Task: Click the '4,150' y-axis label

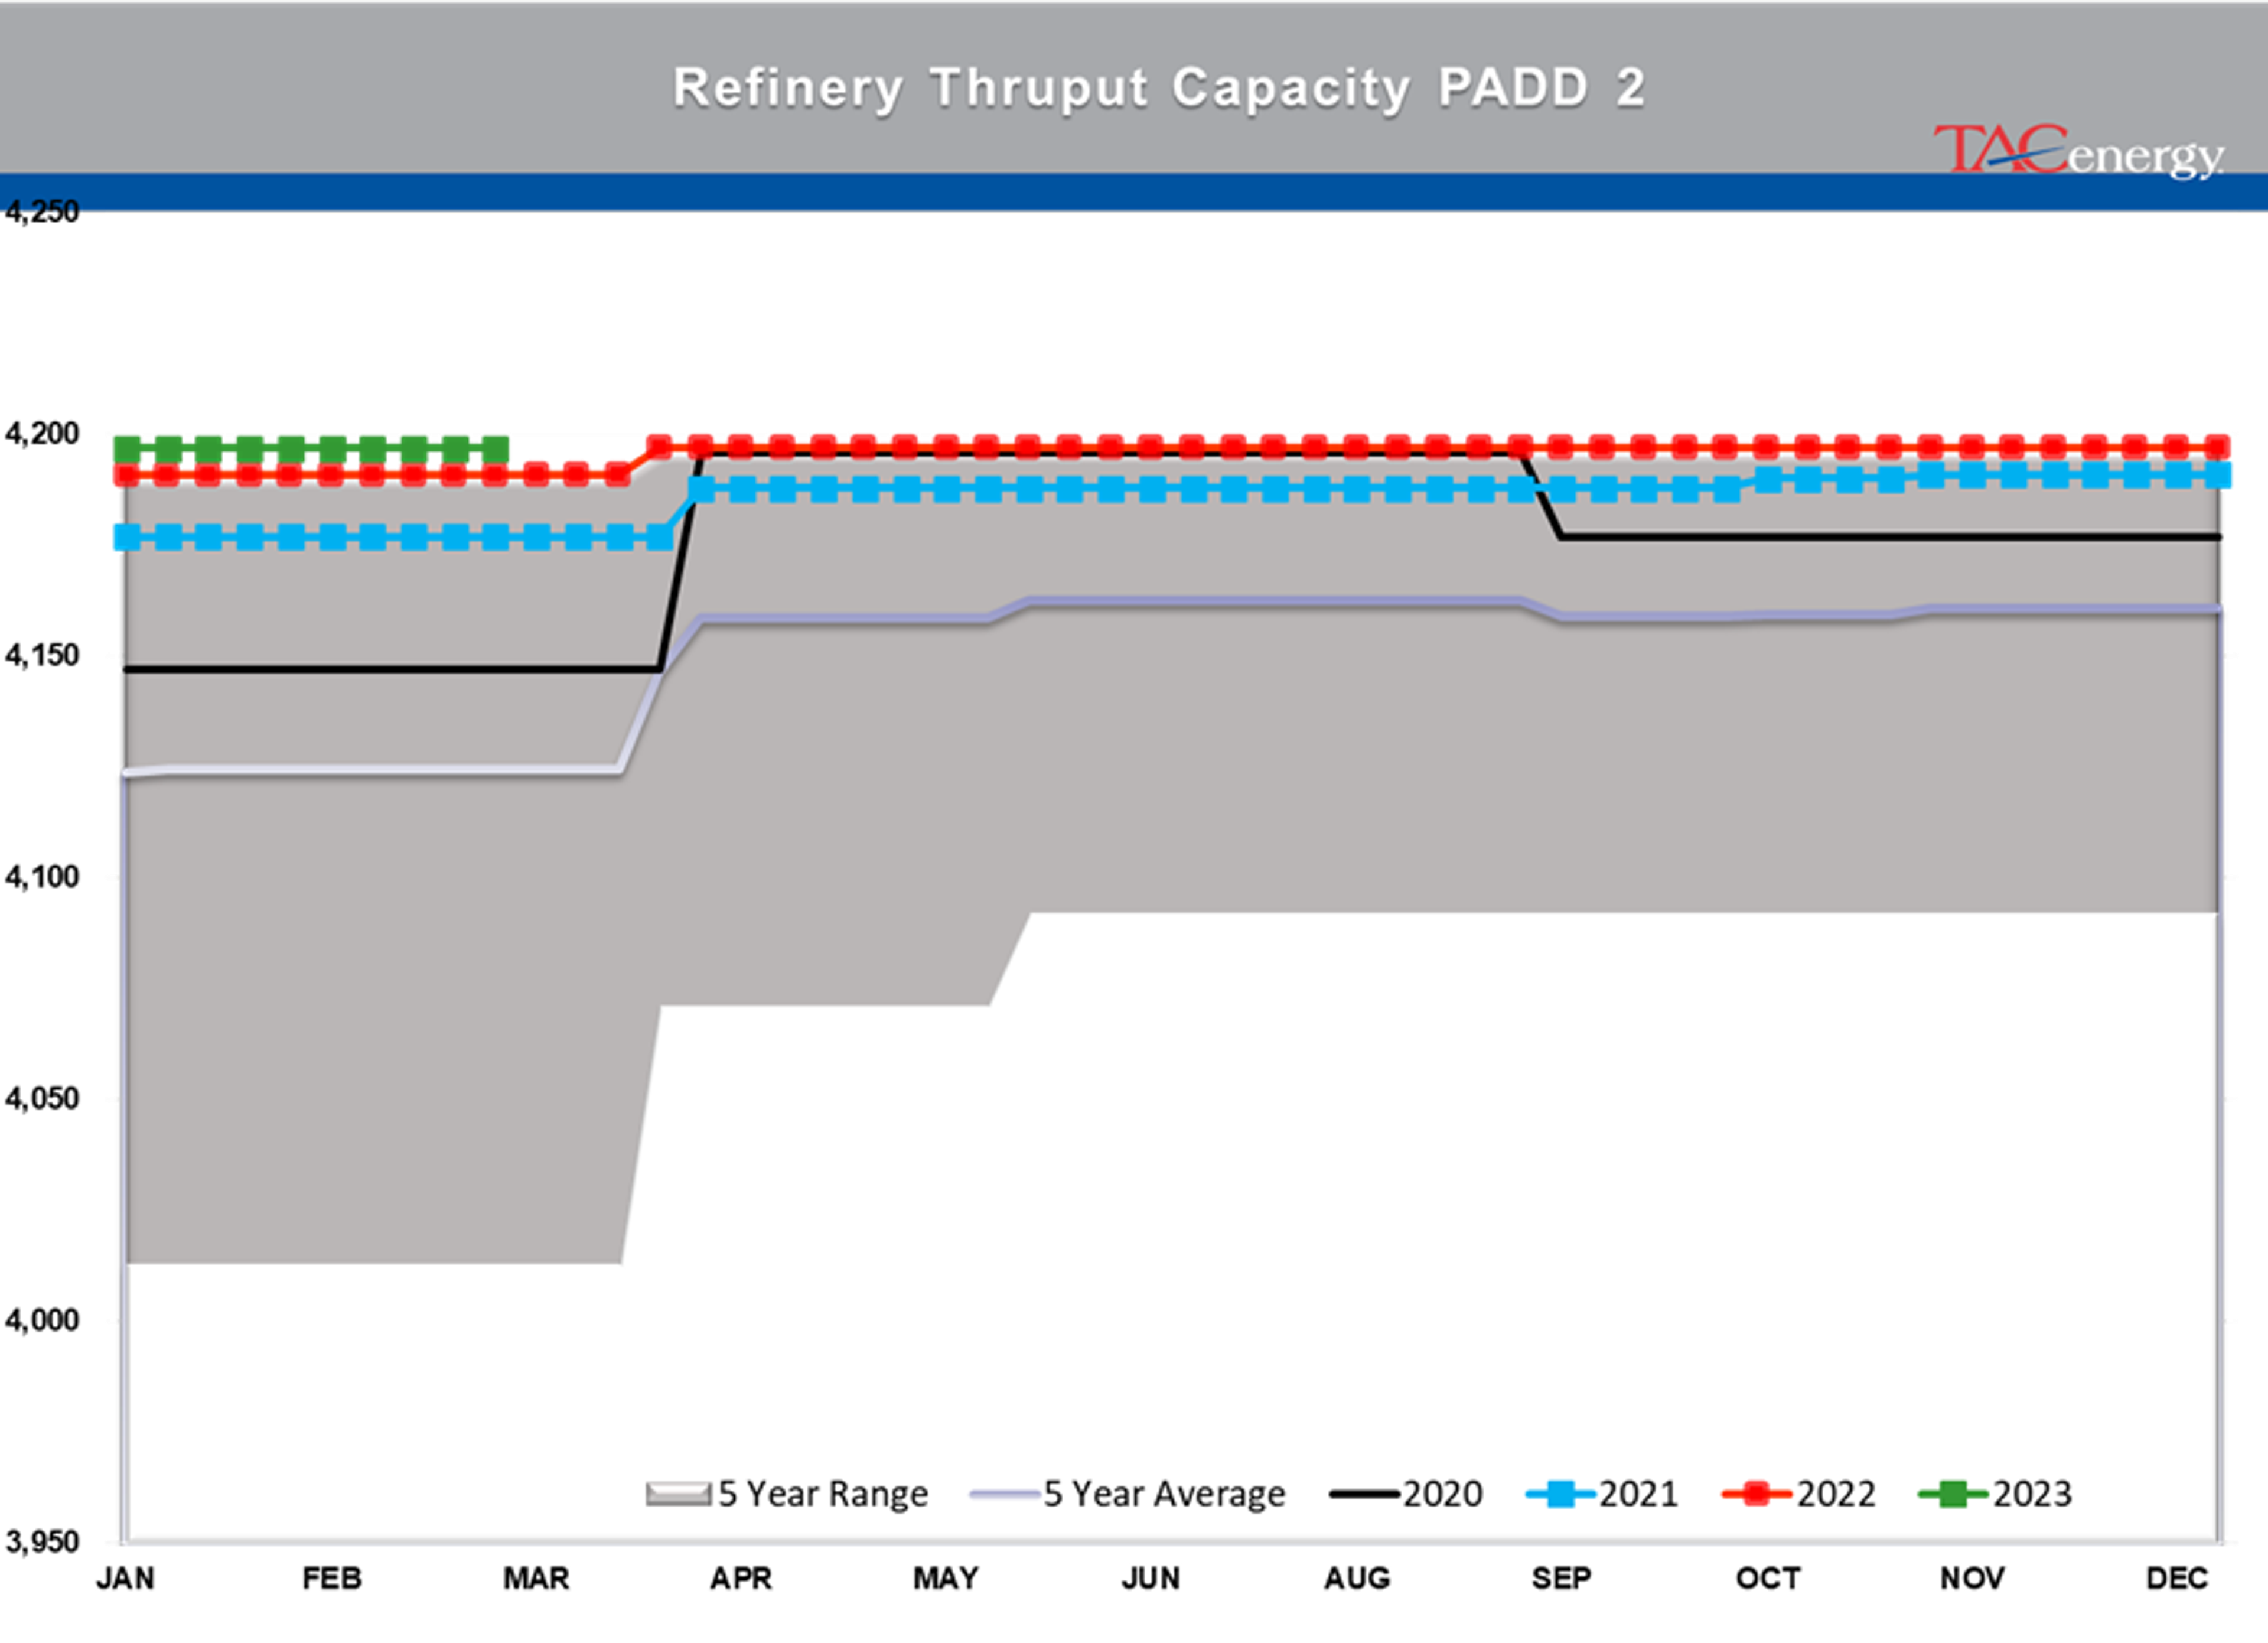Action: [41, 656]
